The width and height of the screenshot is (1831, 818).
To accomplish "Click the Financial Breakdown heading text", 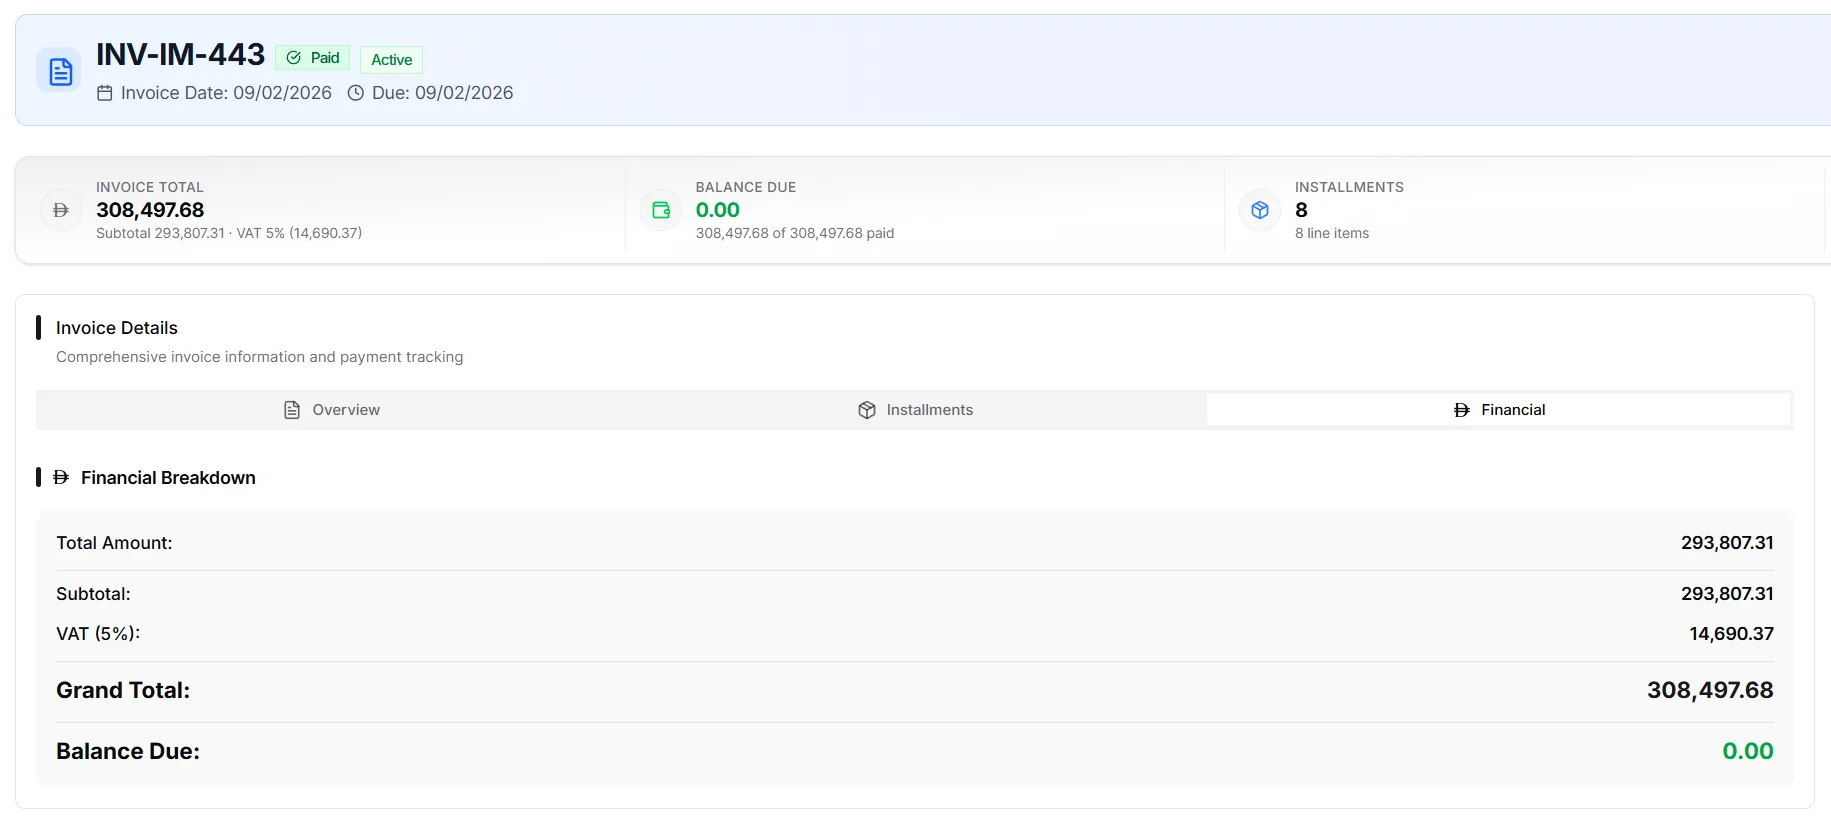I will 168,478.
